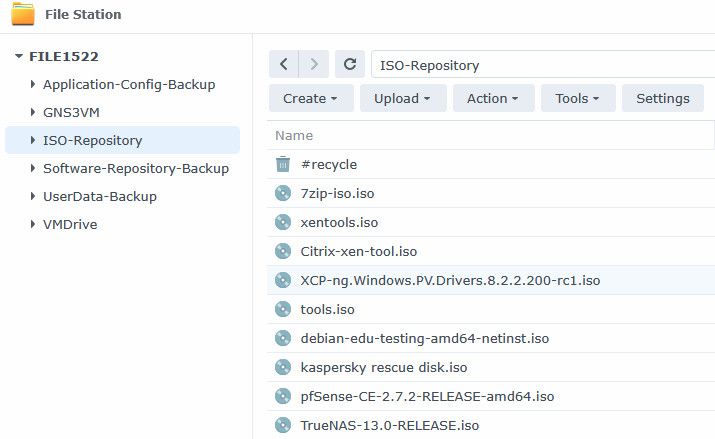Click the disc icon next to 7zip-iso.iso
This screenshot has width=715, height=439.
click(x=283, y=193)
